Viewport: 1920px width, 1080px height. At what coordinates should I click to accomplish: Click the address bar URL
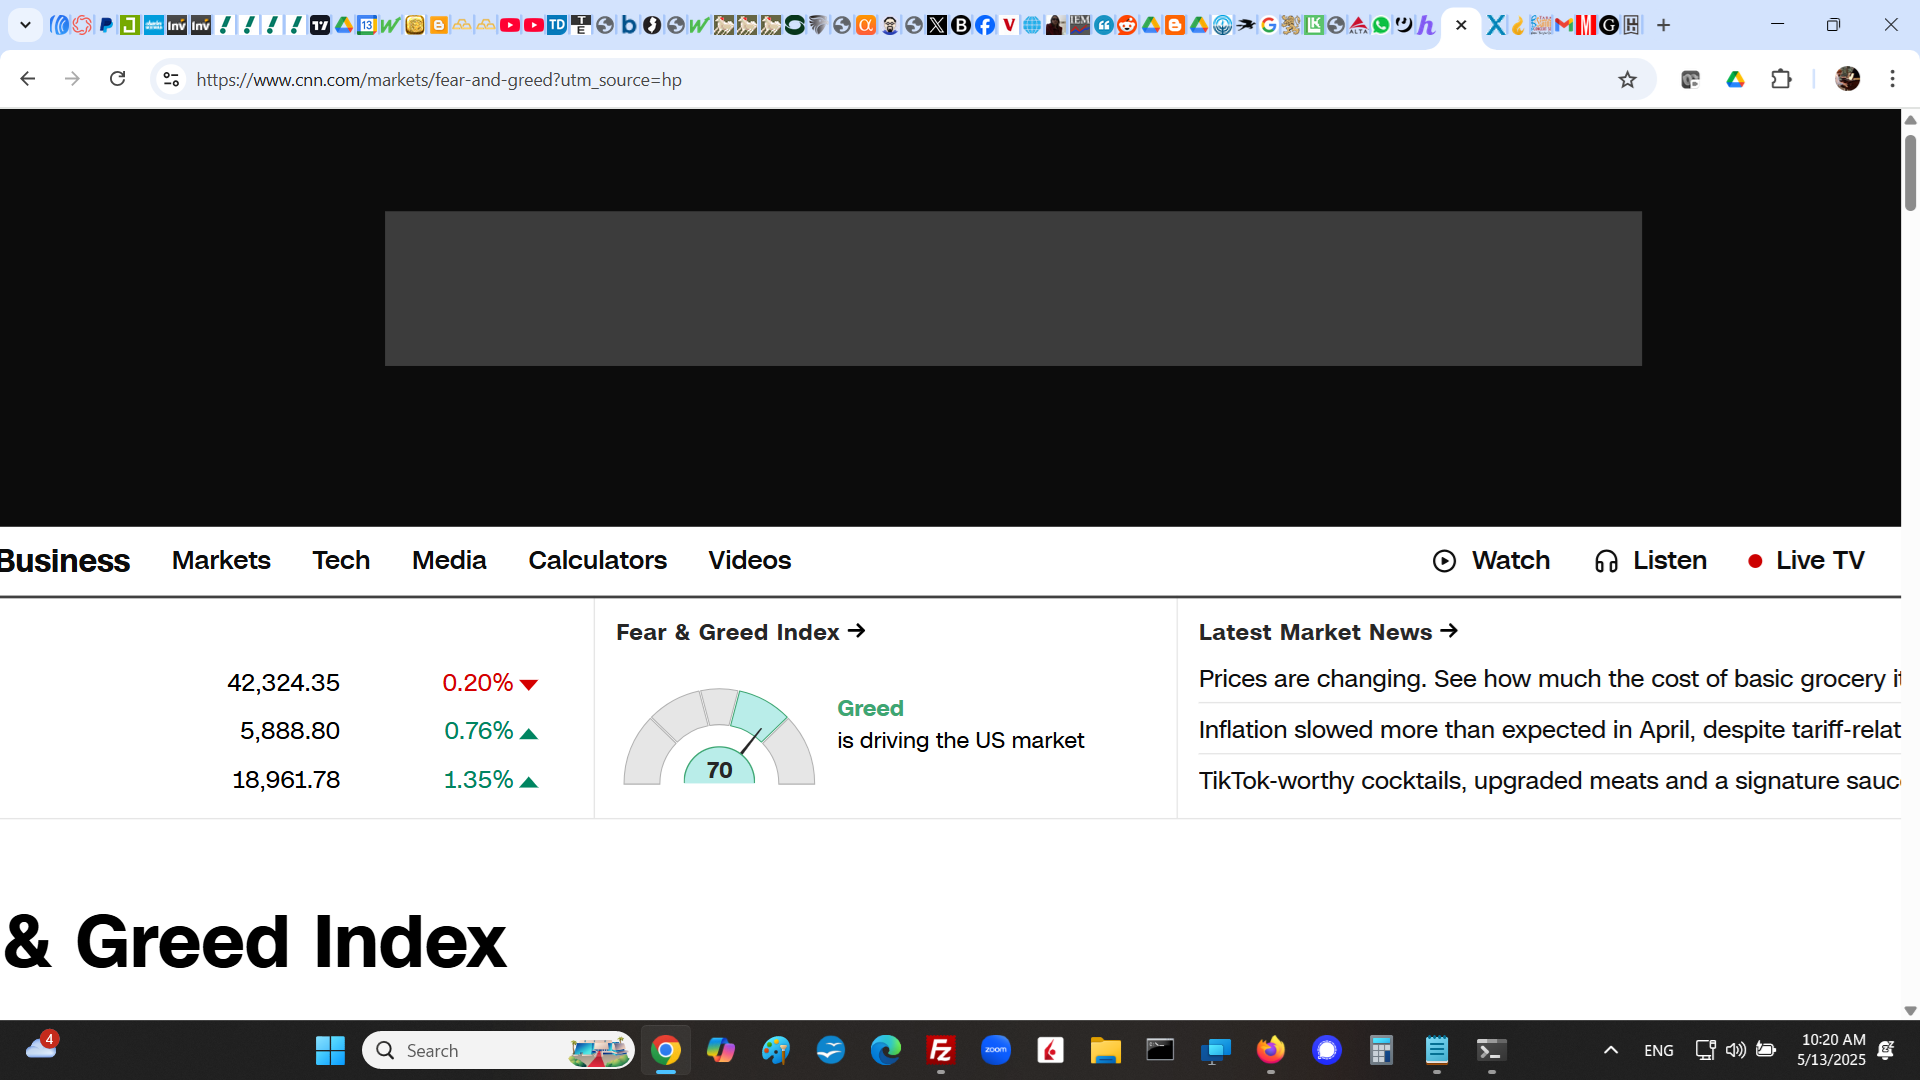(x=439, y=80)
